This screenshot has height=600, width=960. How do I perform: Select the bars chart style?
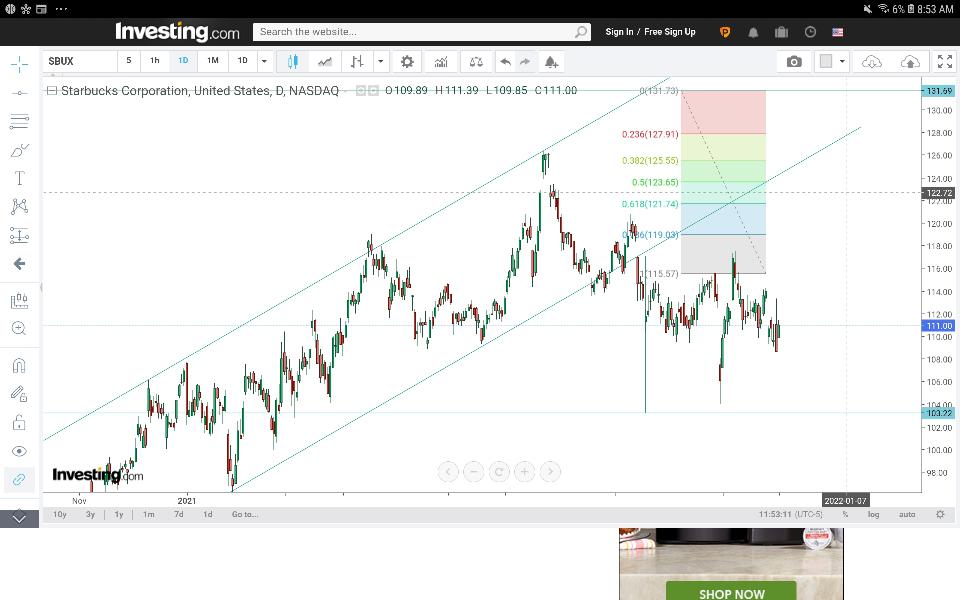pos(357,61)
